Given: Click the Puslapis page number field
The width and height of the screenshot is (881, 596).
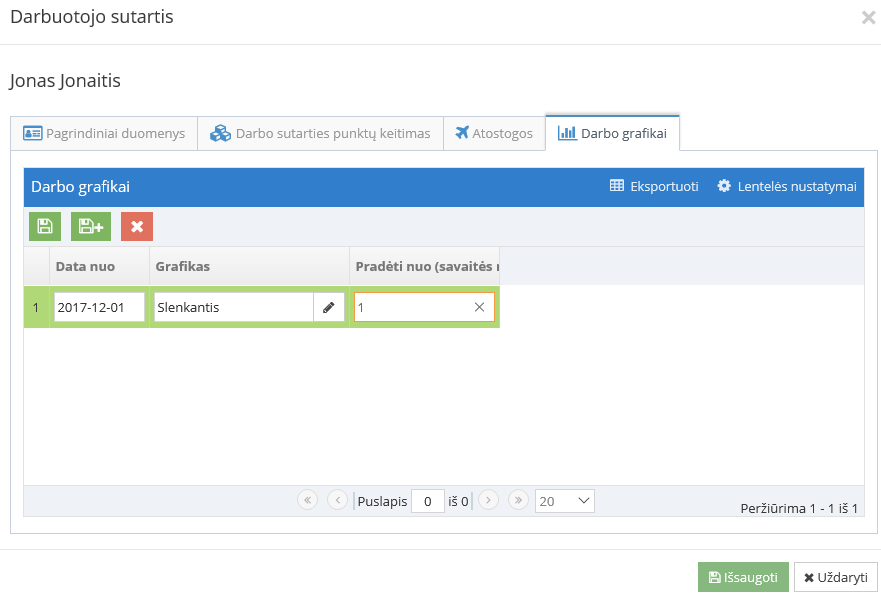Looking at the screenshot, I should click(428, 501).
